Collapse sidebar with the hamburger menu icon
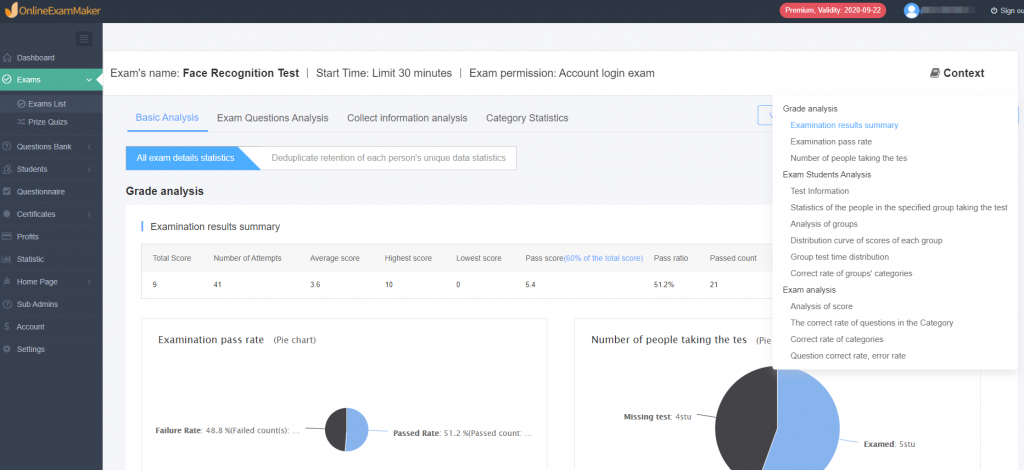This screenshot has height=470, width=1024. click(84, 39)
